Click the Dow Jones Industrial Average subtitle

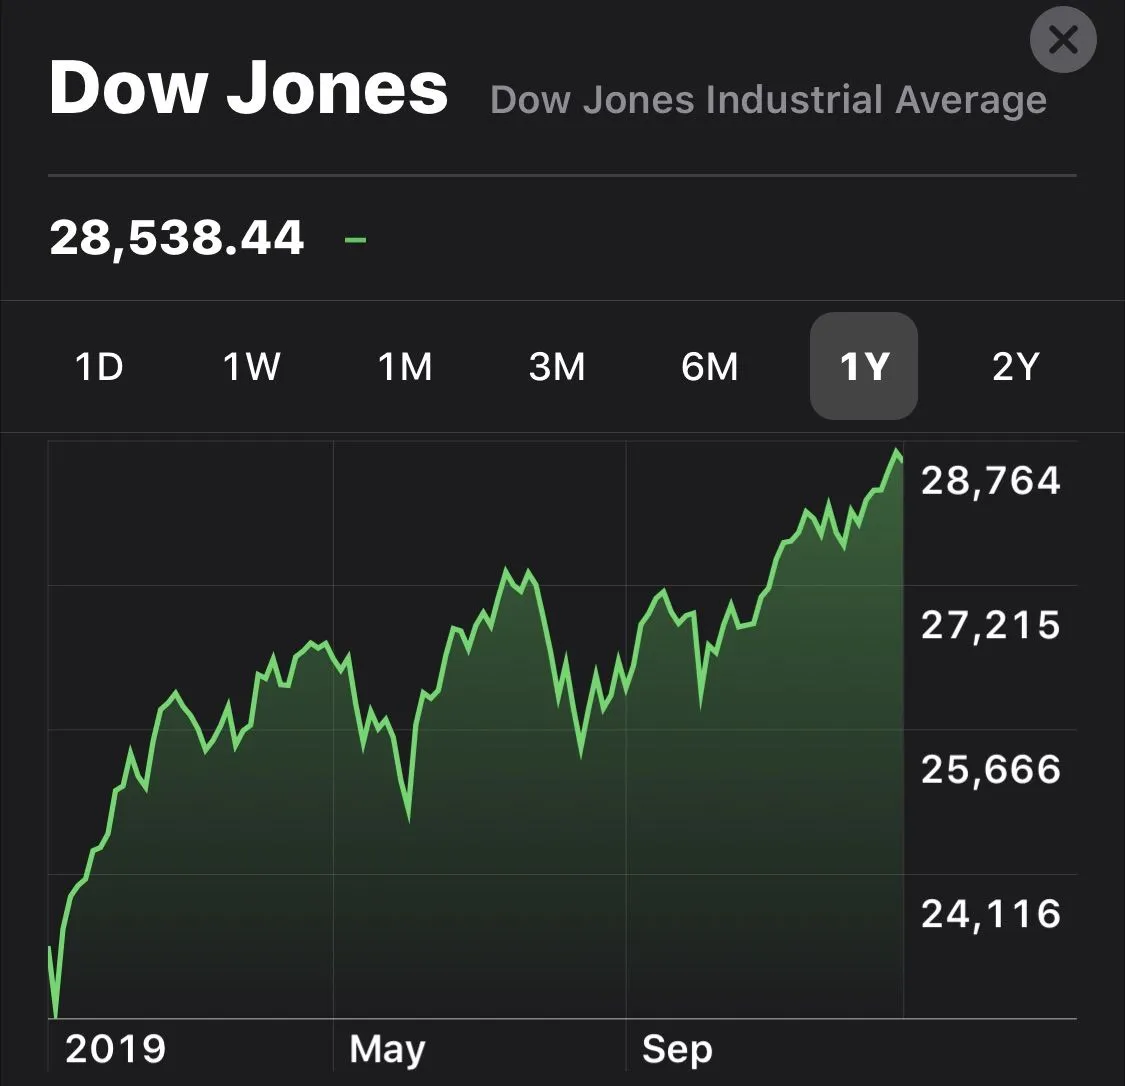tap(768, 100)
